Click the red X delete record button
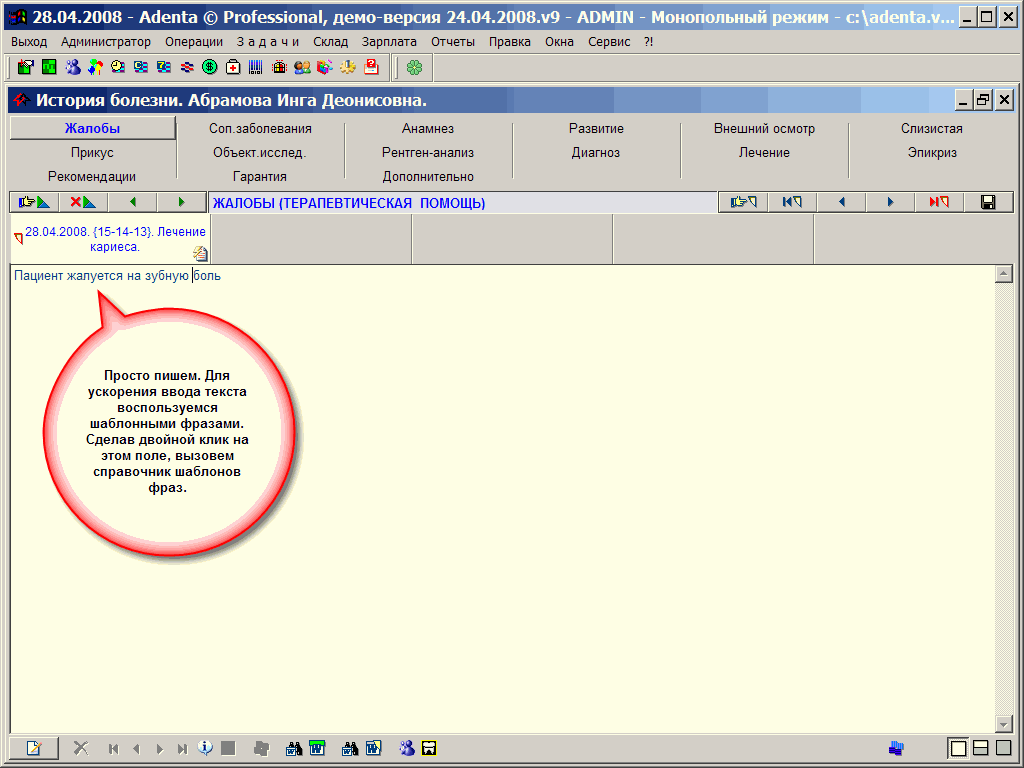The image size is (1024, 768). (83, 202)
